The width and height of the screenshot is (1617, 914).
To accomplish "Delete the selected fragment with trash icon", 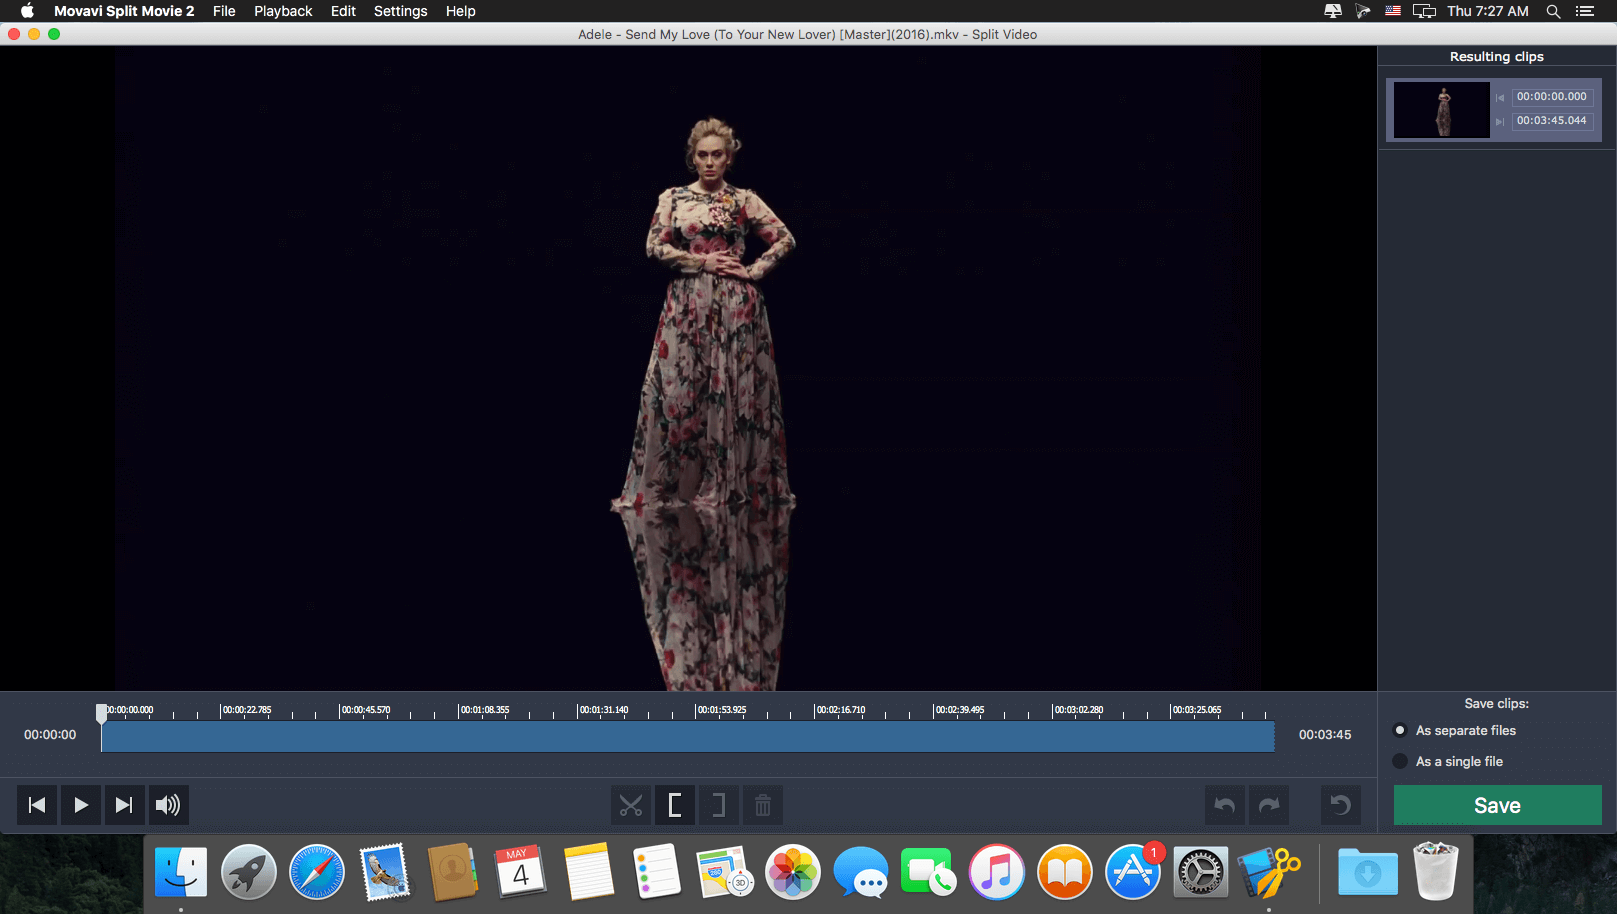I will (x=762, y=805).
